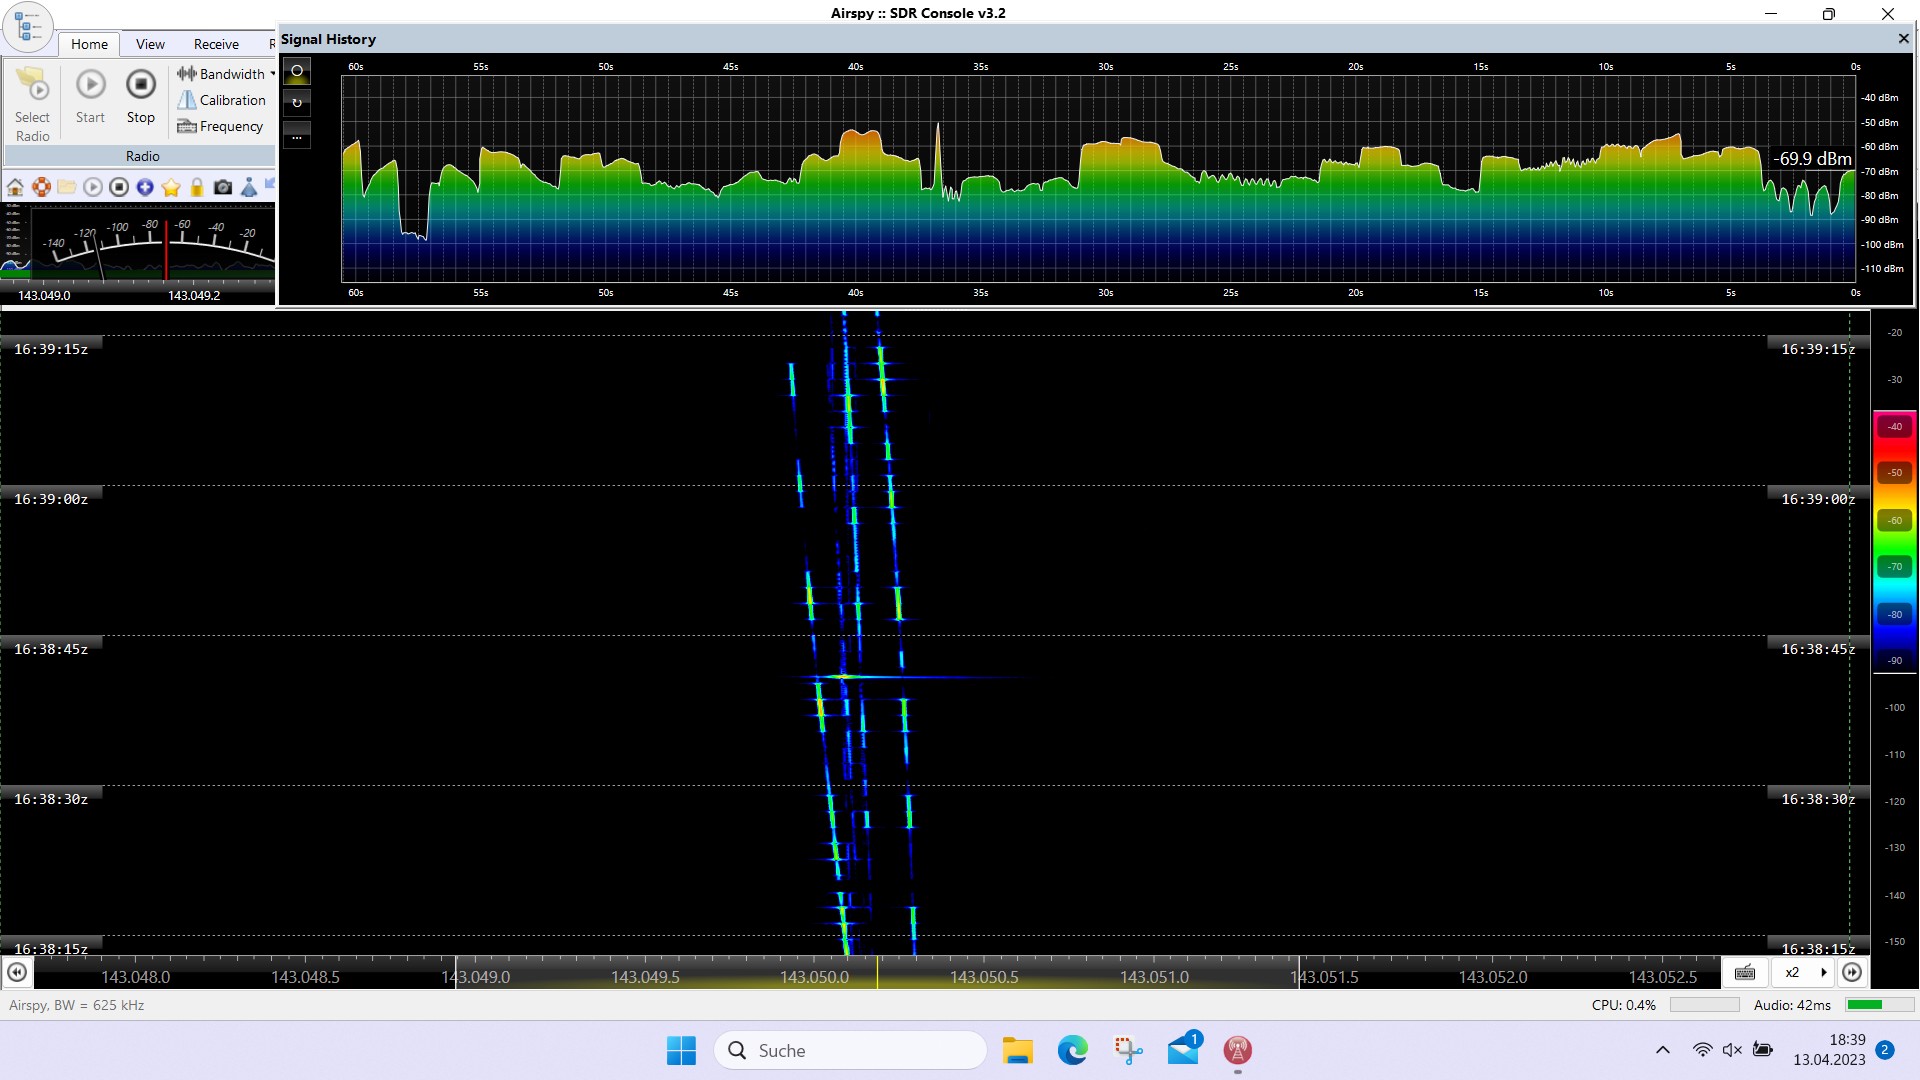Click the 16:38:45z timestamp on the right

(x=1817, y=649)
